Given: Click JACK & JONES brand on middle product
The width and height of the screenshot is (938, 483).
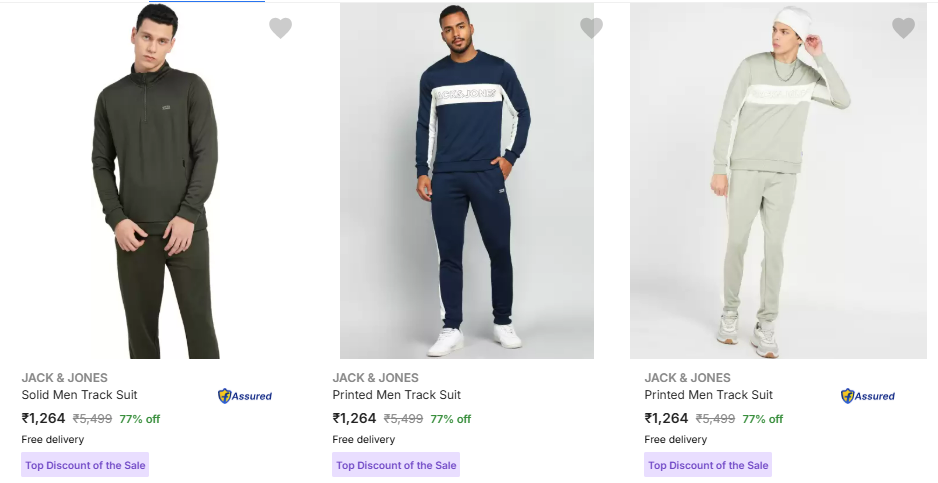Looking at the screenshot, I should (376, 378).
